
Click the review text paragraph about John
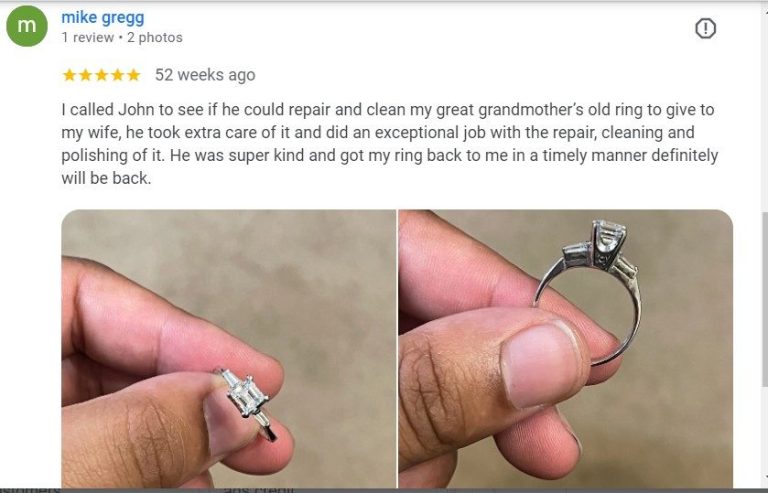coord(389,144)
